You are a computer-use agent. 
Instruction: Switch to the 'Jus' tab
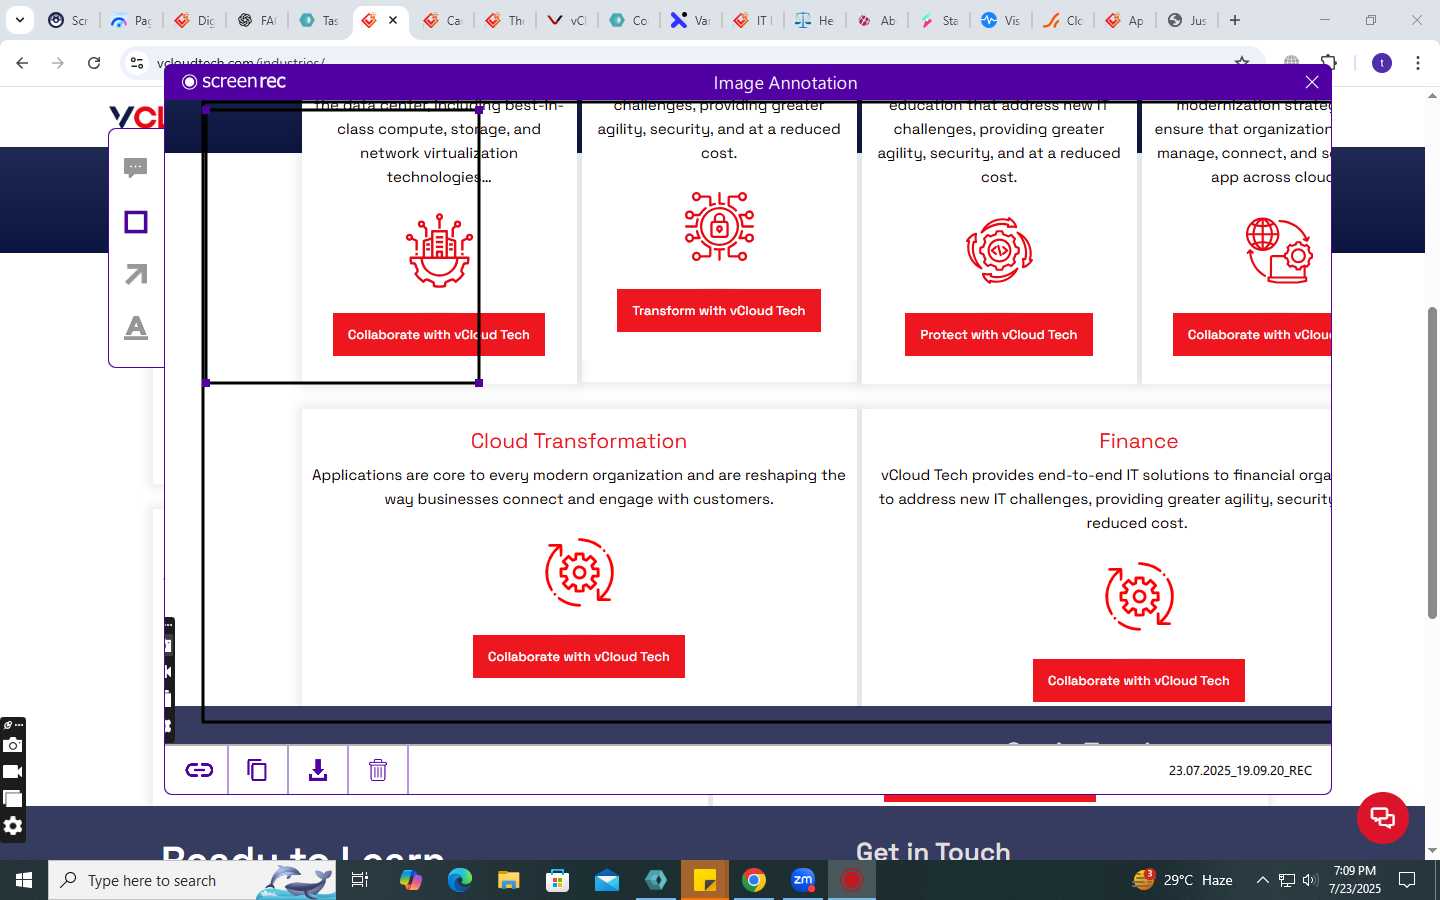(1187, 20)
